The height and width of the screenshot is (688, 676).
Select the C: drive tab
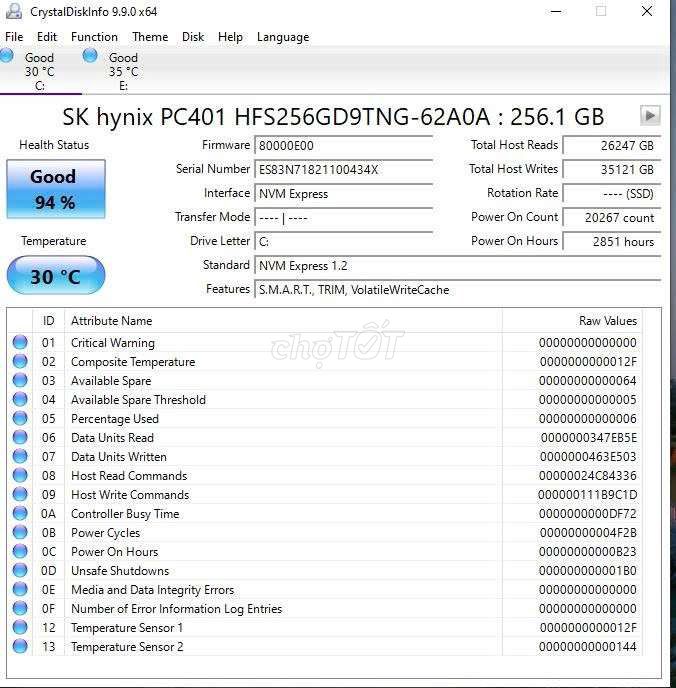(x=40, y=71)
